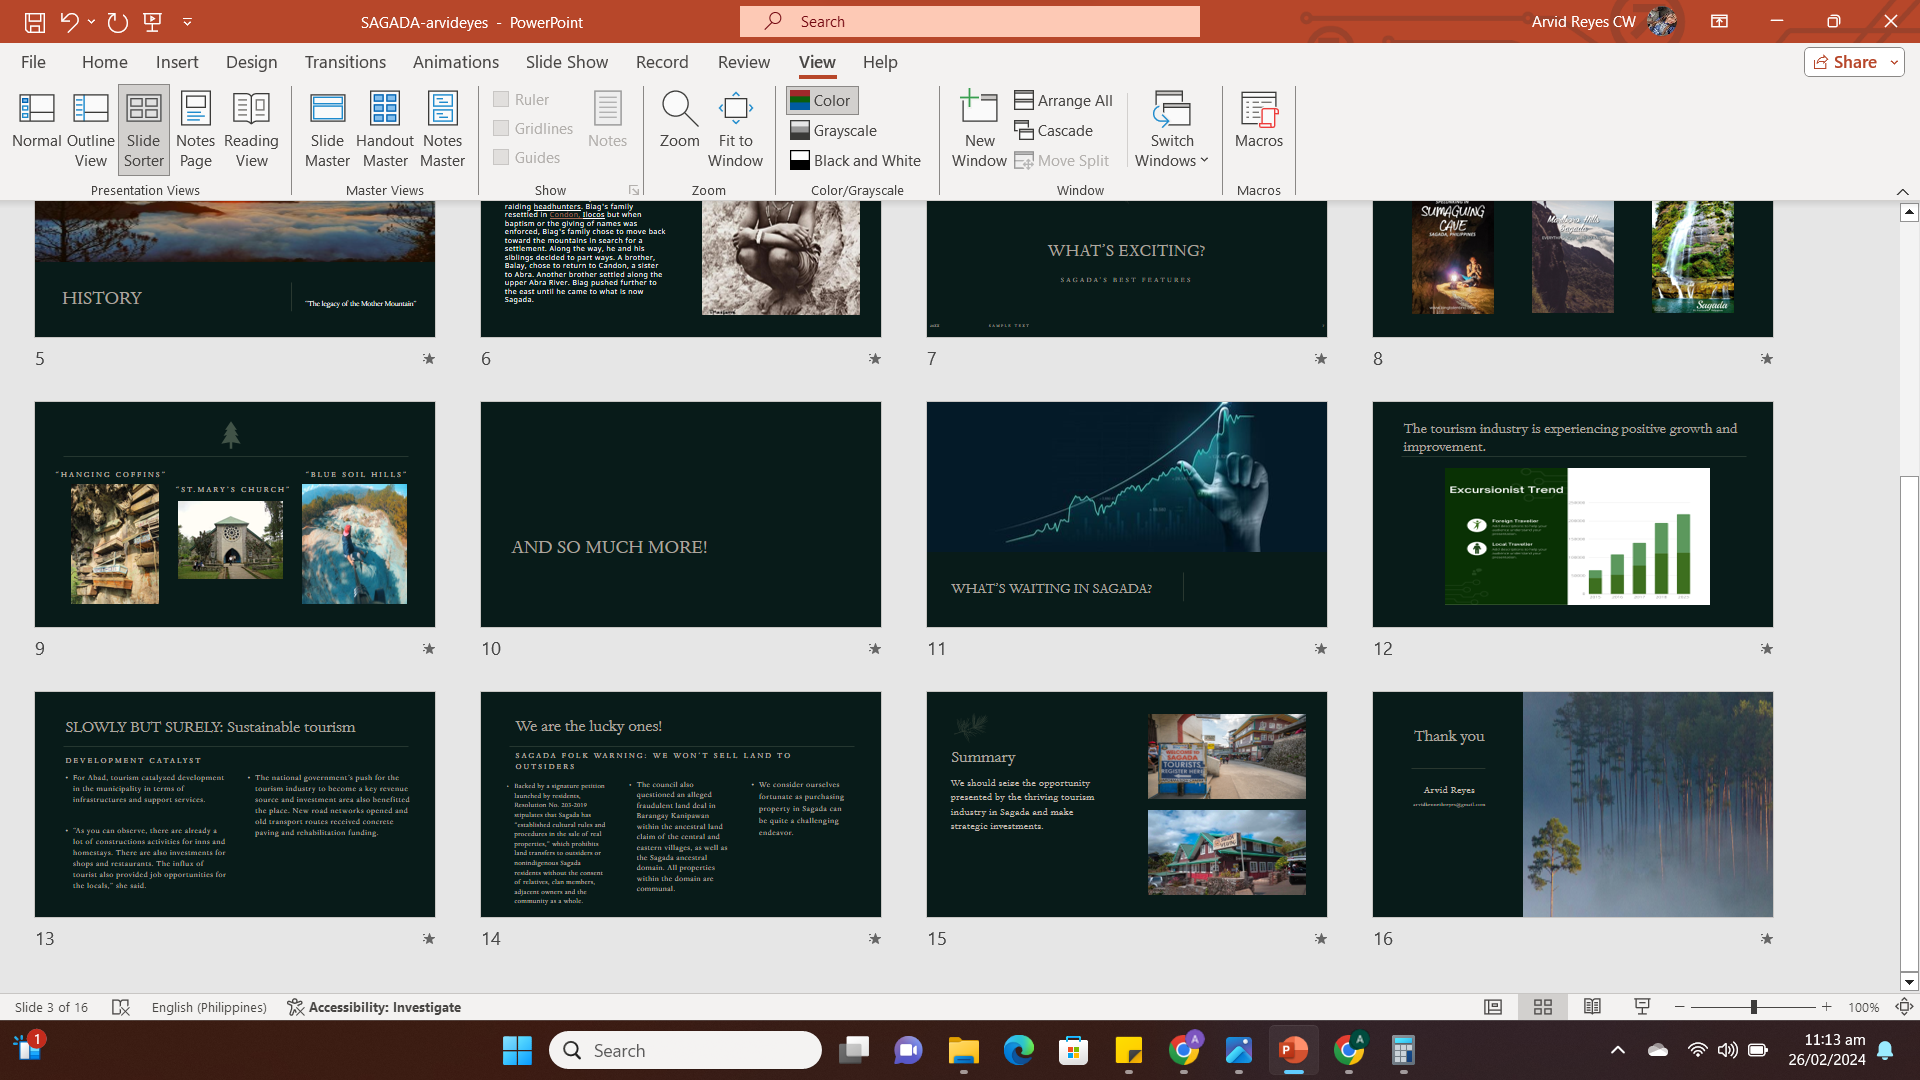Viewport: 1920px width, 1080px height.
Task: Select slide 12 Excursionist Trend thumbnail
Action: (1572, 514)
